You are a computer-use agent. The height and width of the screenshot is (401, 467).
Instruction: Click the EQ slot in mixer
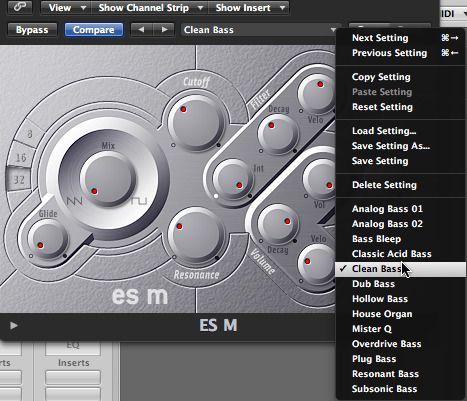pyautogui.click(x=73, y=347)
